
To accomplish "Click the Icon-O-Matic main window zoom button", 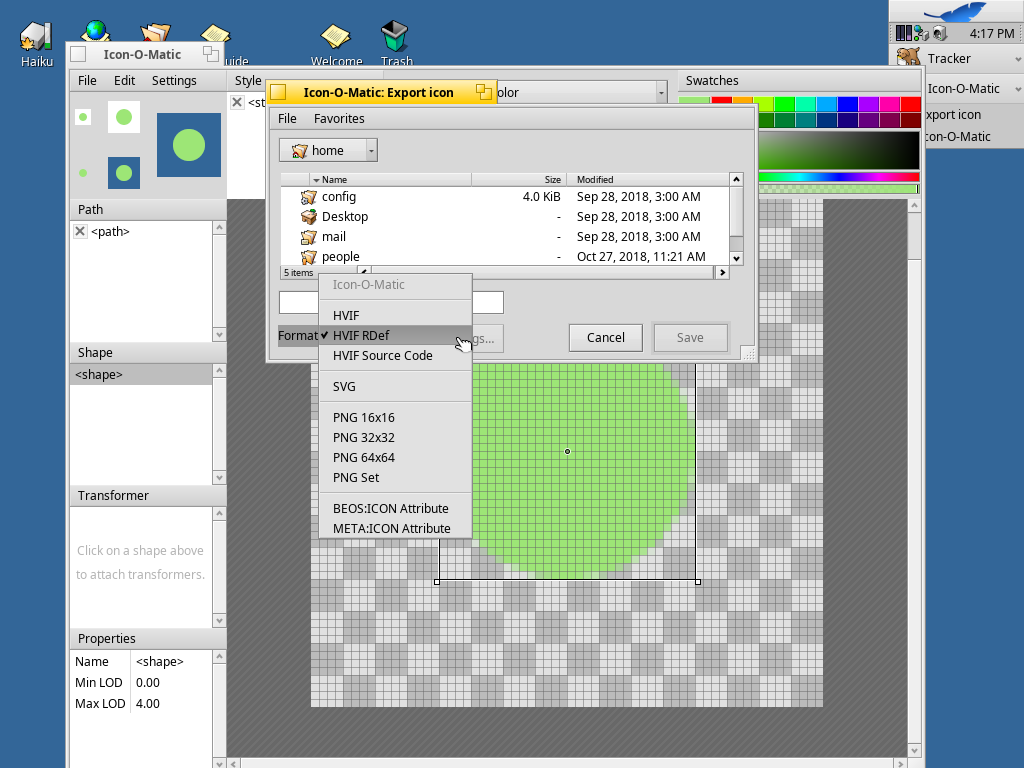I will 210,54.
